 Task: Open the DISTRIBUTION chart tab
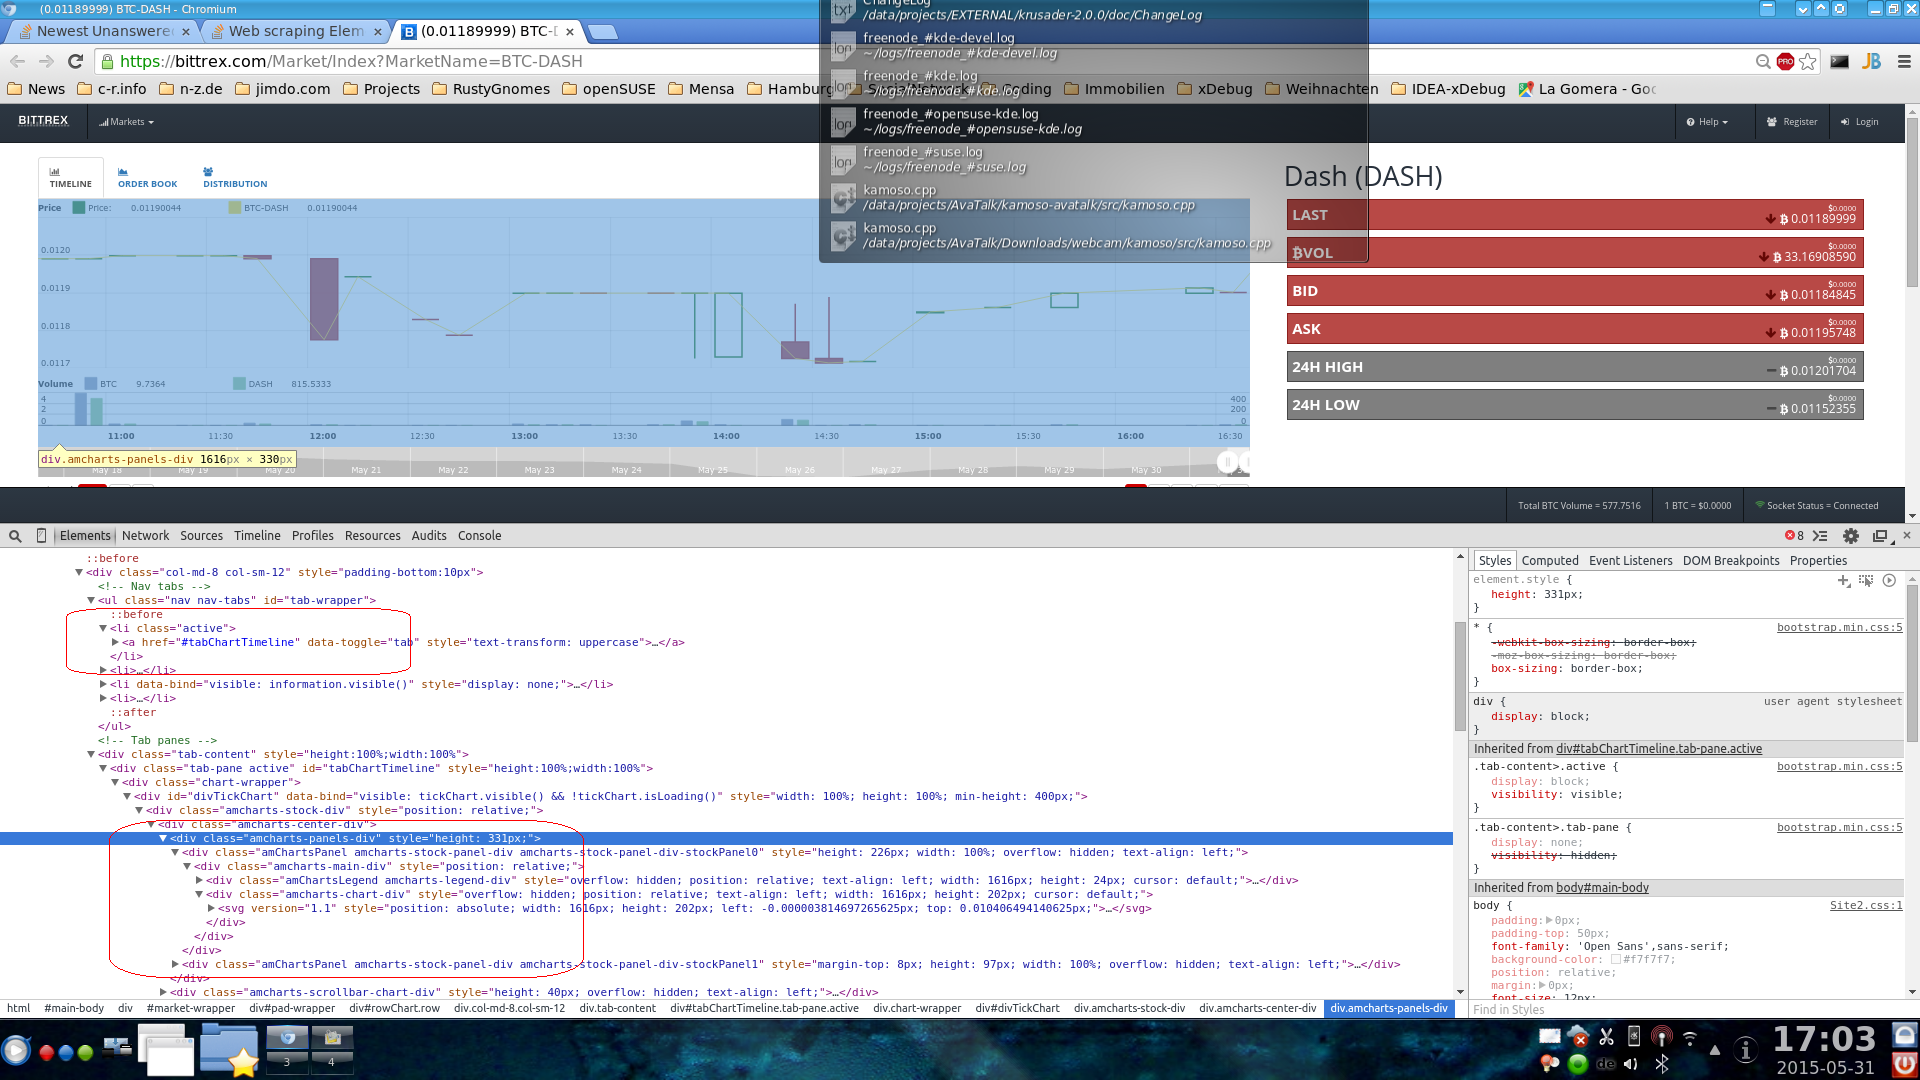point(235,178)
